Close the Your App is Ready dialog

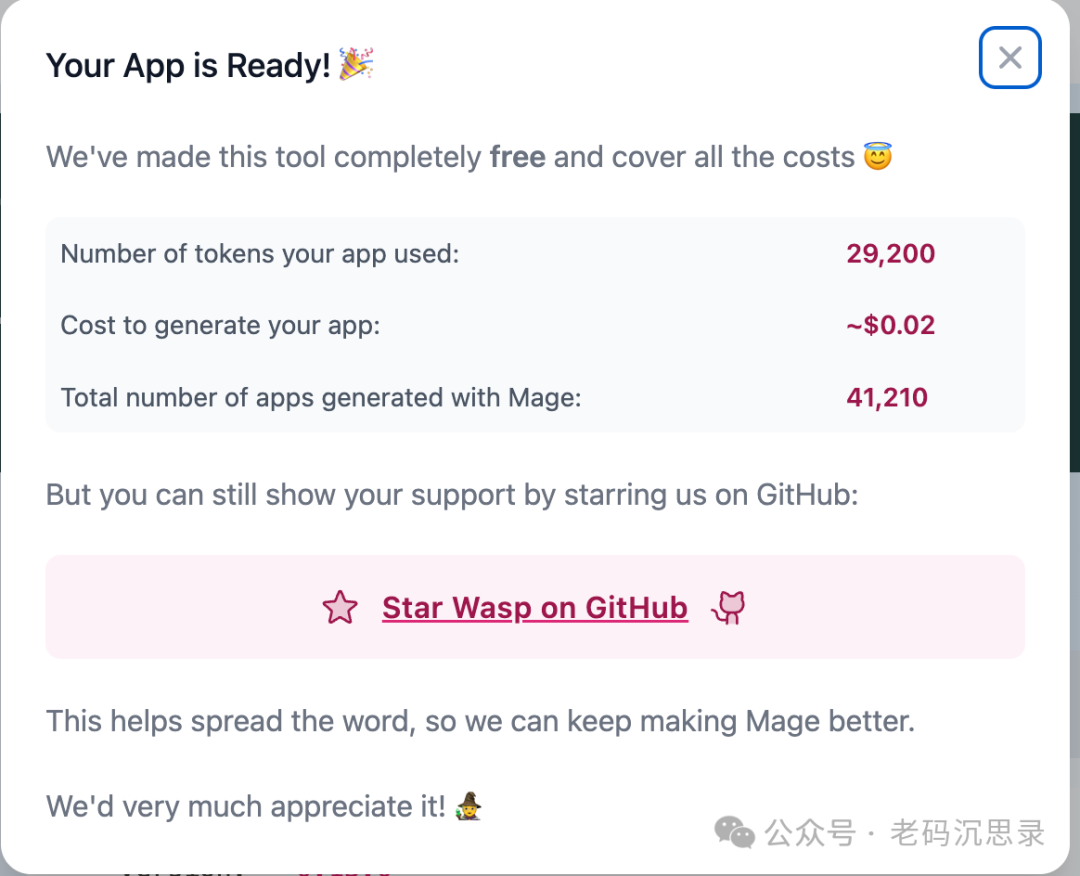(x=1010, y=58)
